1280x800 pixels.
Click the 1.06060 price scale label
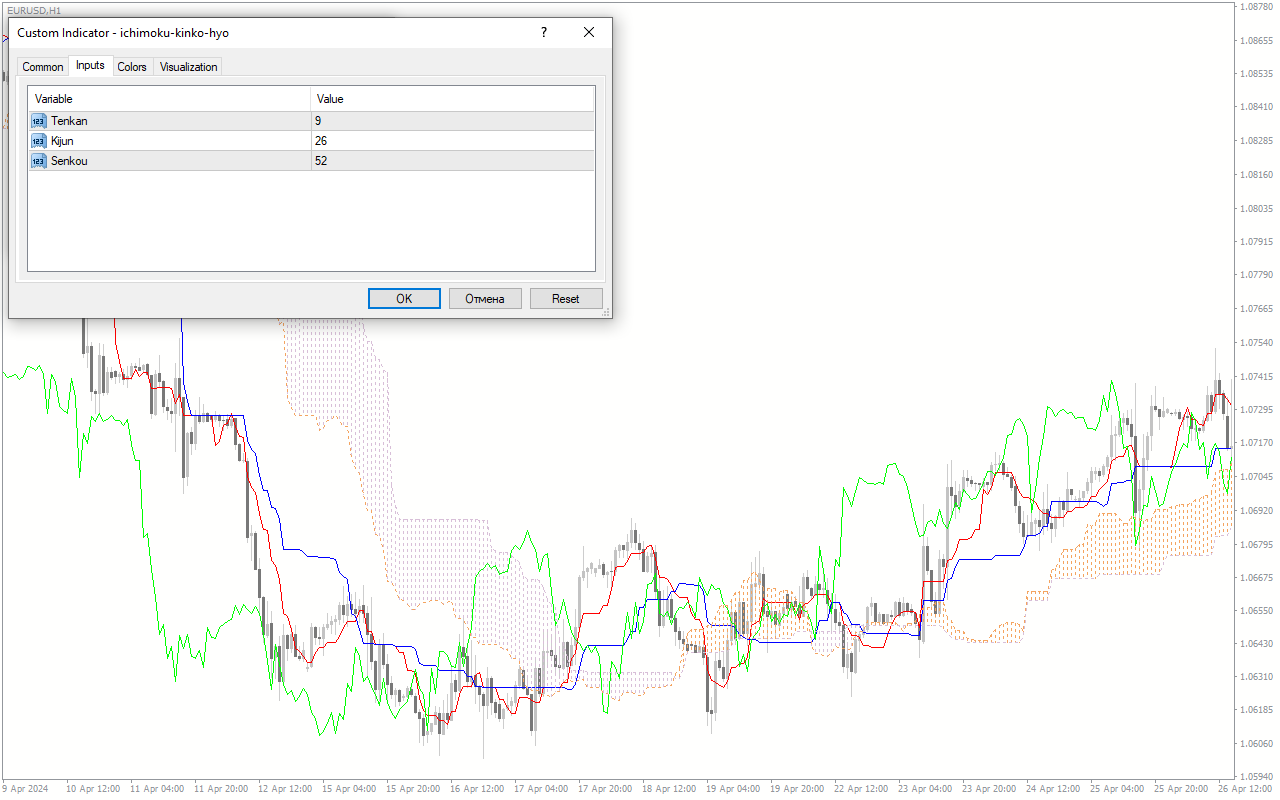[x=1255, y=743]
